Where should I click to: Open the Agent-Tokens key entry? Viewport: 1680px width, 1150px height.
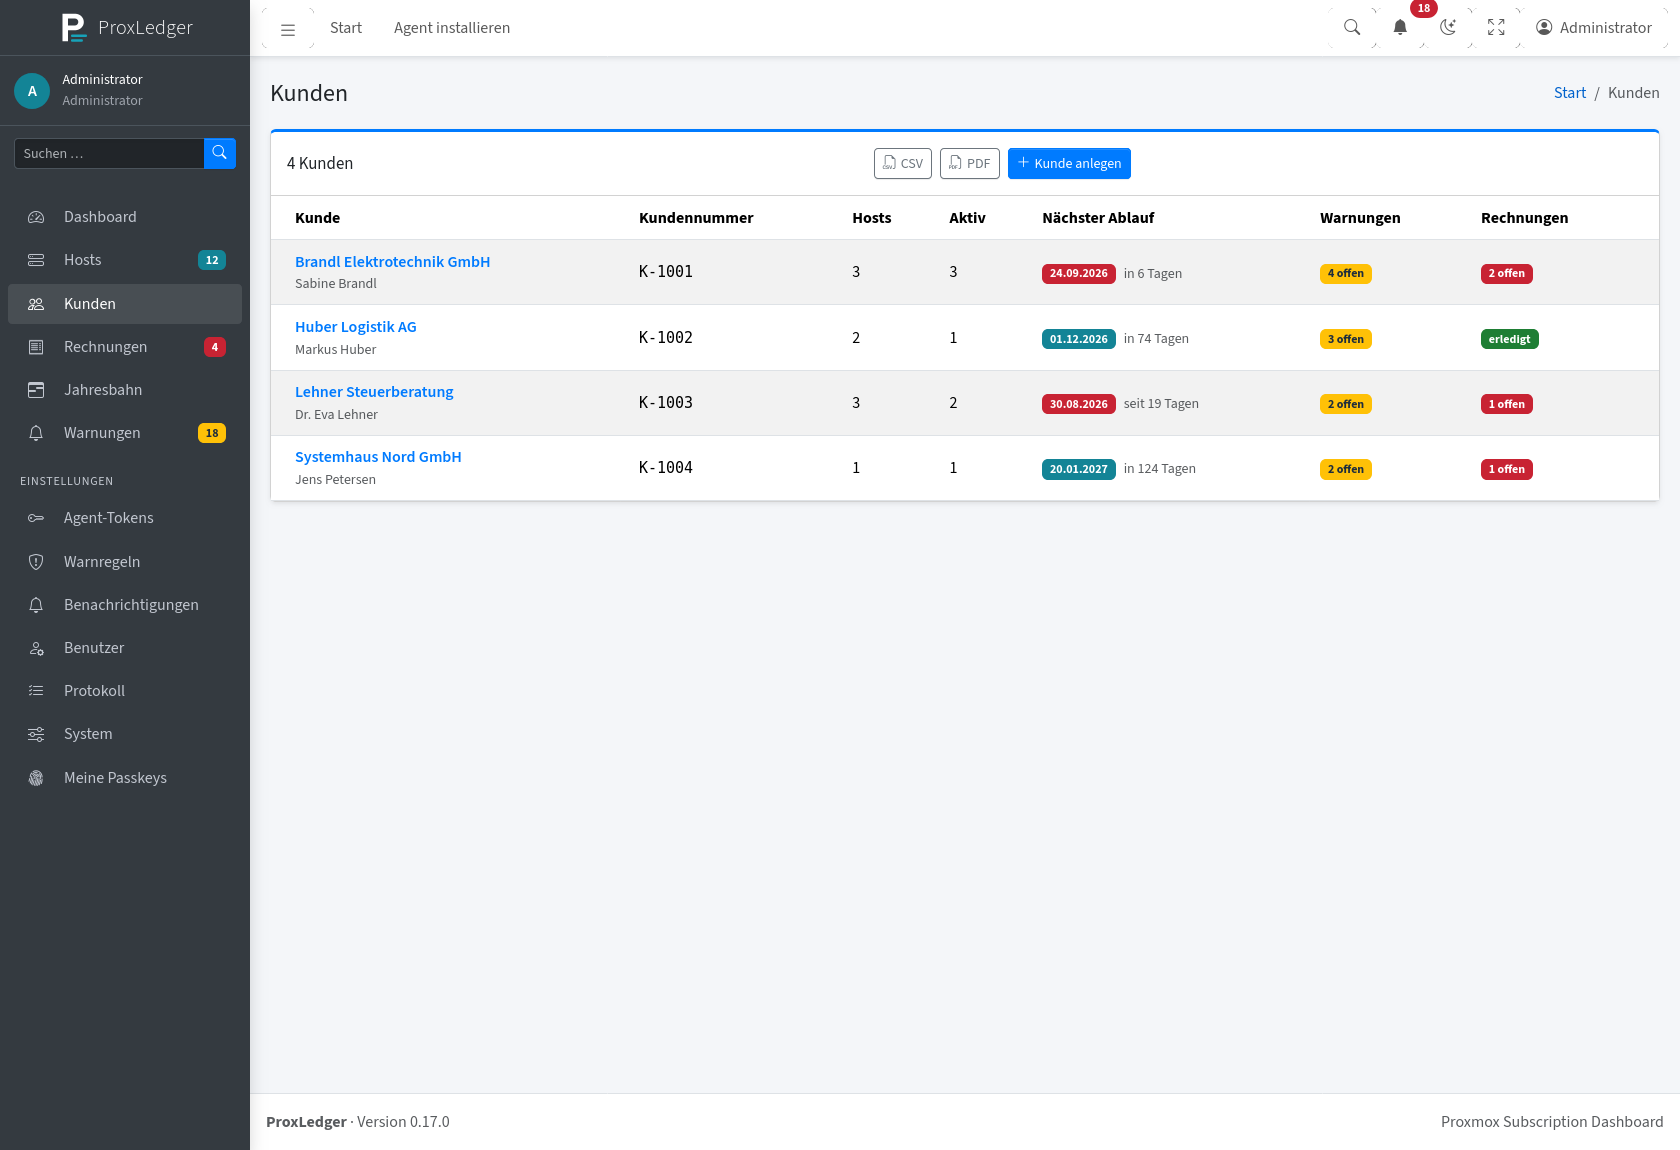coord(125,518)
